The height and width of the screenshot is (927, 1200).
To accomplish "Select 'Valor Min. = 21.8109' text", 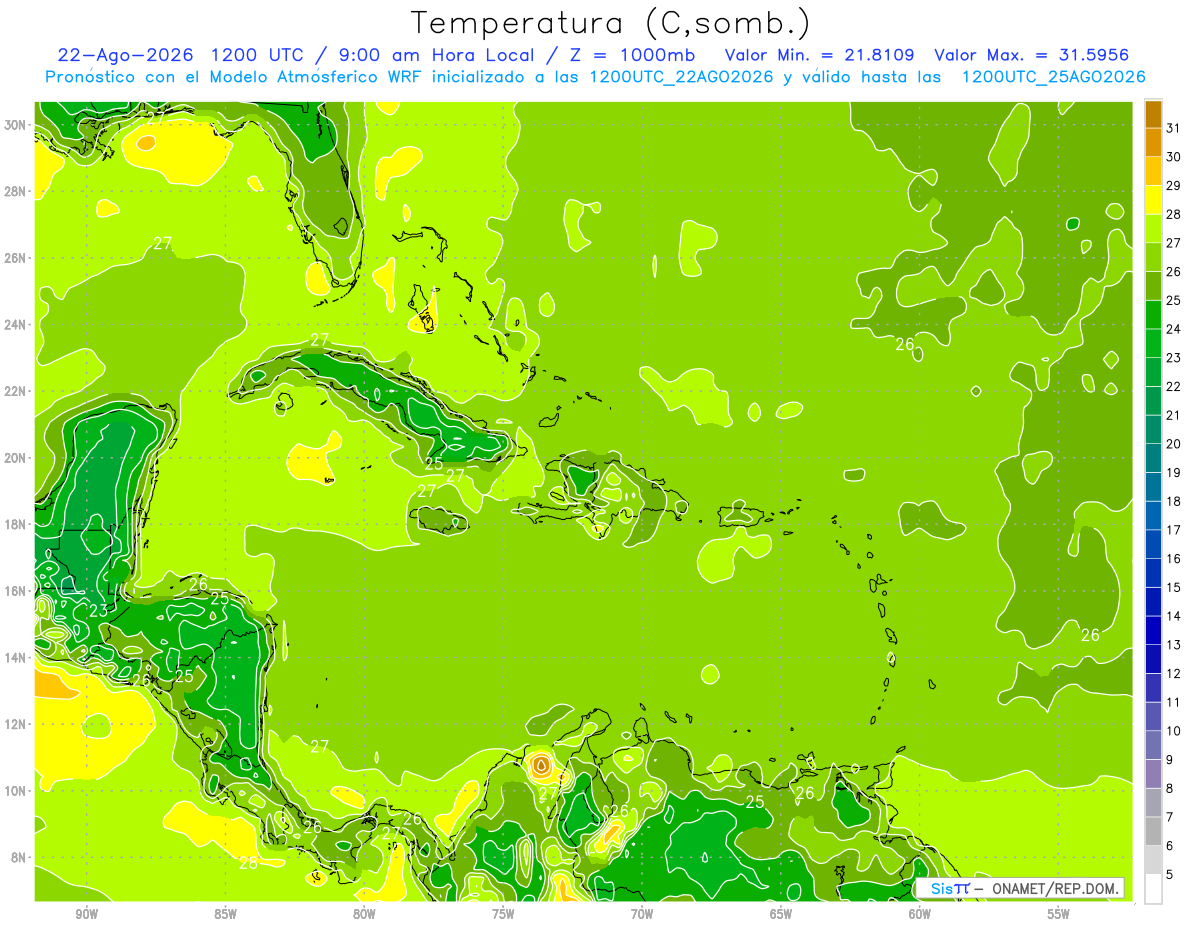I will (820, 55).
